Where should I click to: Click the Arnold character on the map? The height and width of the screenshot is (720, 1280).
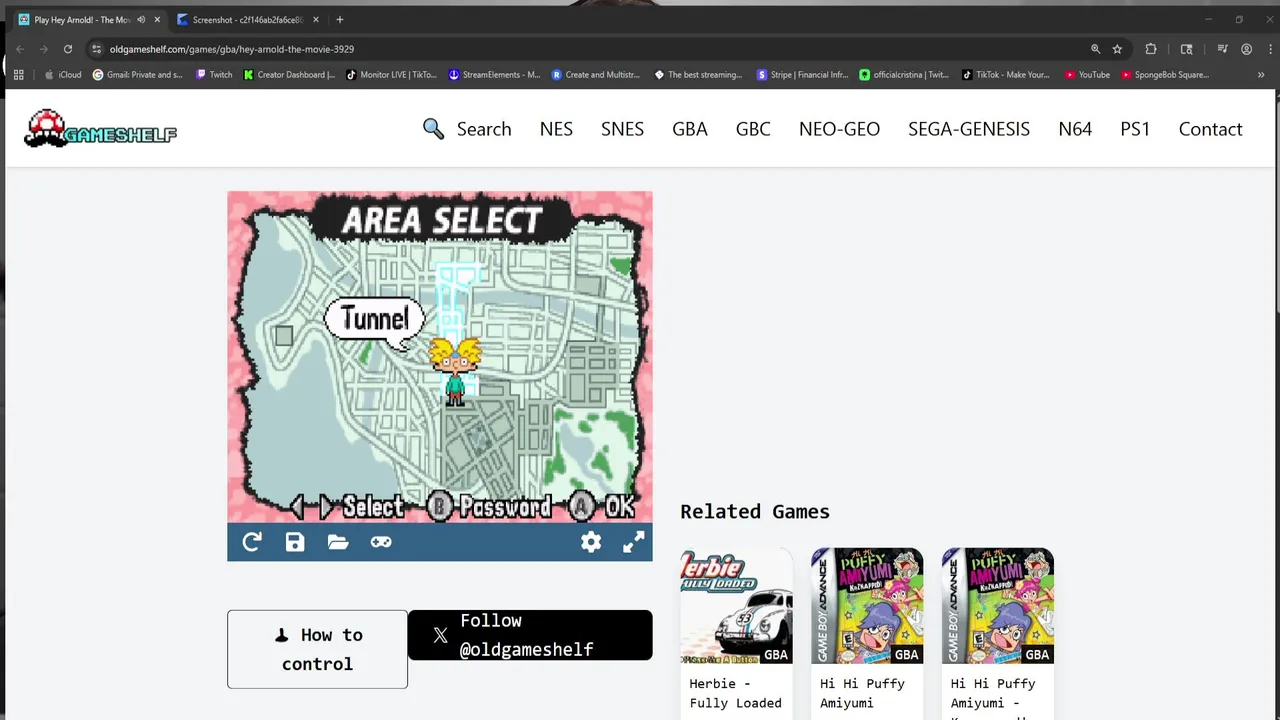(x=455, y=371)
